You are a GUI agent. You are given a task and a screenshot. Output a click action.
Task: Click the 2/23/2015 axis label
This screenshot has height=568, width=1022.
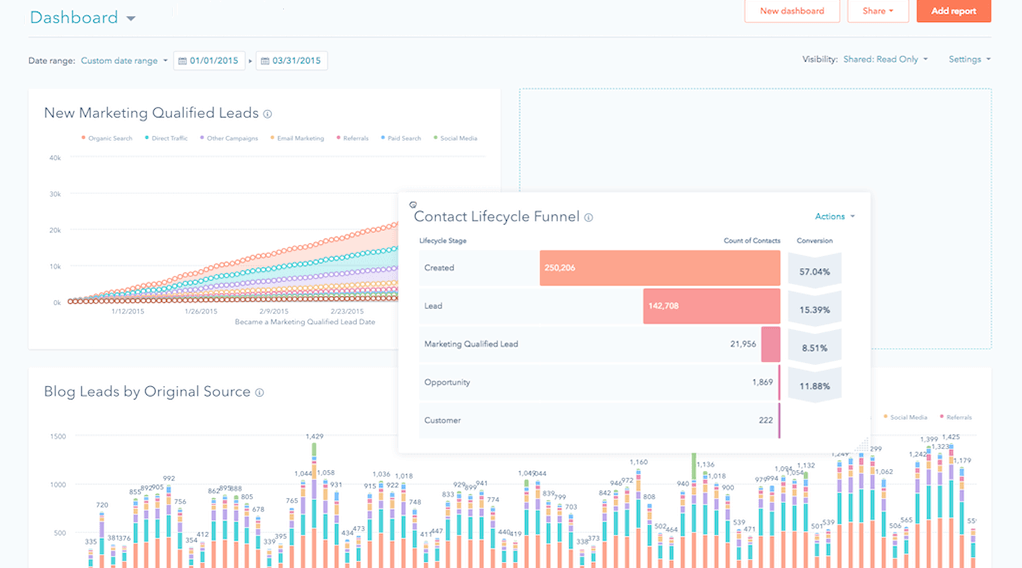pyautogui.click(x=347, y=312)
